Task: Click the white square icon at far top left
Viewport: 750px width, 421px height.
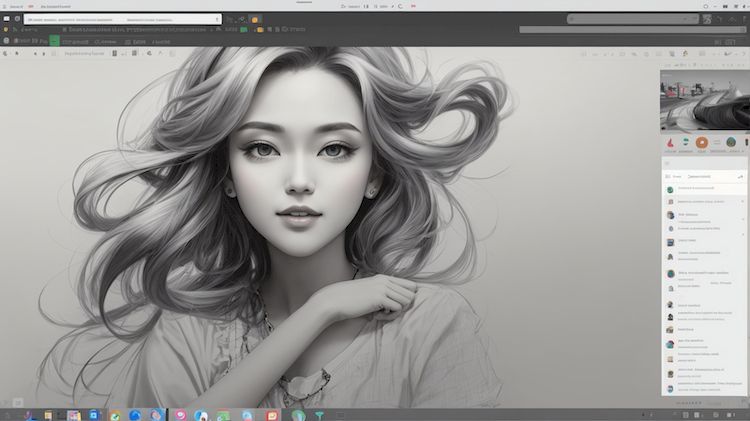Action: pyautogui.click(x=7, y=19)
